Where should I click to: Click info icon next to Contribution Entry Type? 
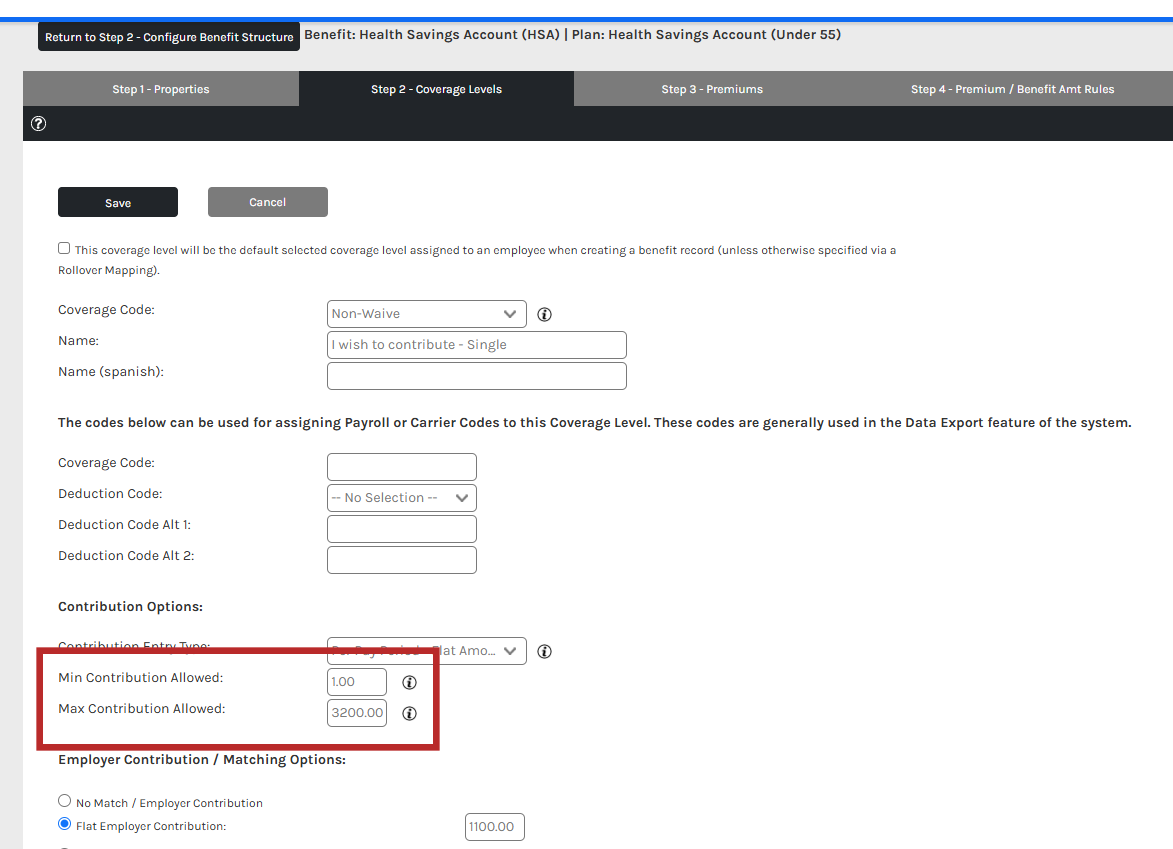click(x=545, y=652)
